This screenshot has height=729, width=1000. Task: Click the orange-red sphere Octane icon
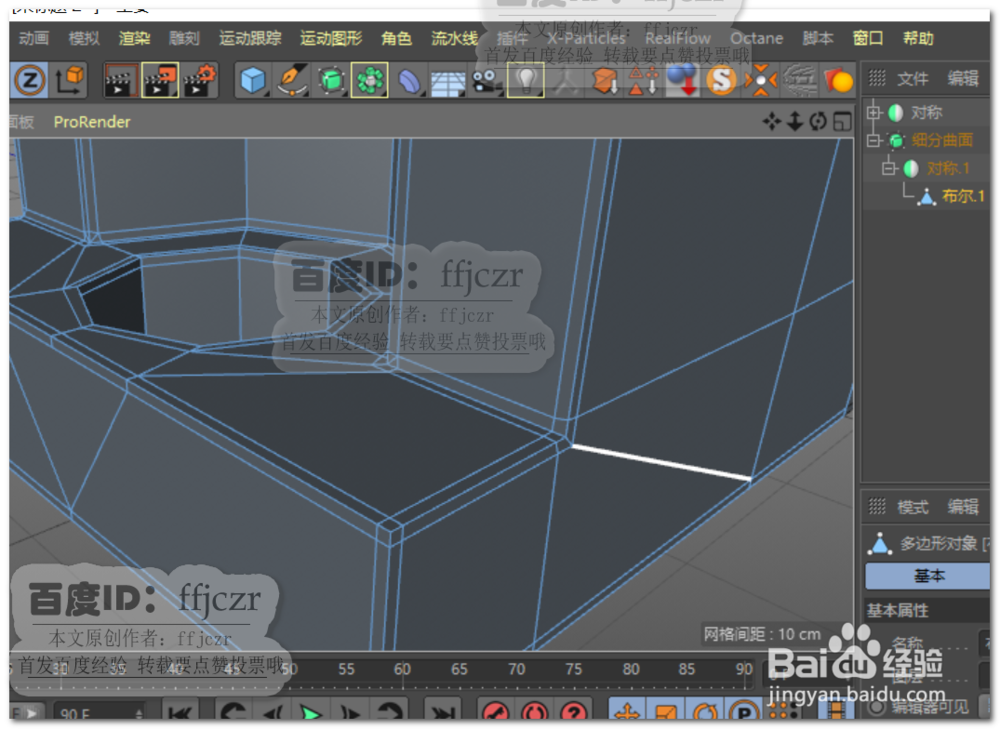tap(839, 81)
